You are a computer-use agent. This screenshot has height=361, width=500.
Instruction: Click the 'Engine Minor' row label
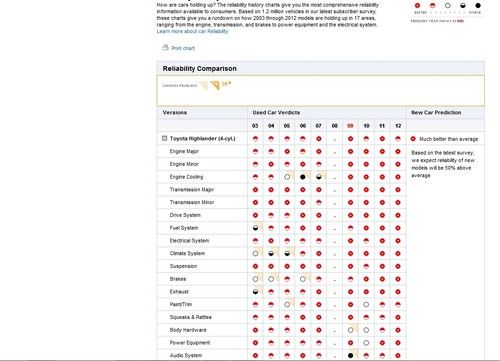(184, 164)
